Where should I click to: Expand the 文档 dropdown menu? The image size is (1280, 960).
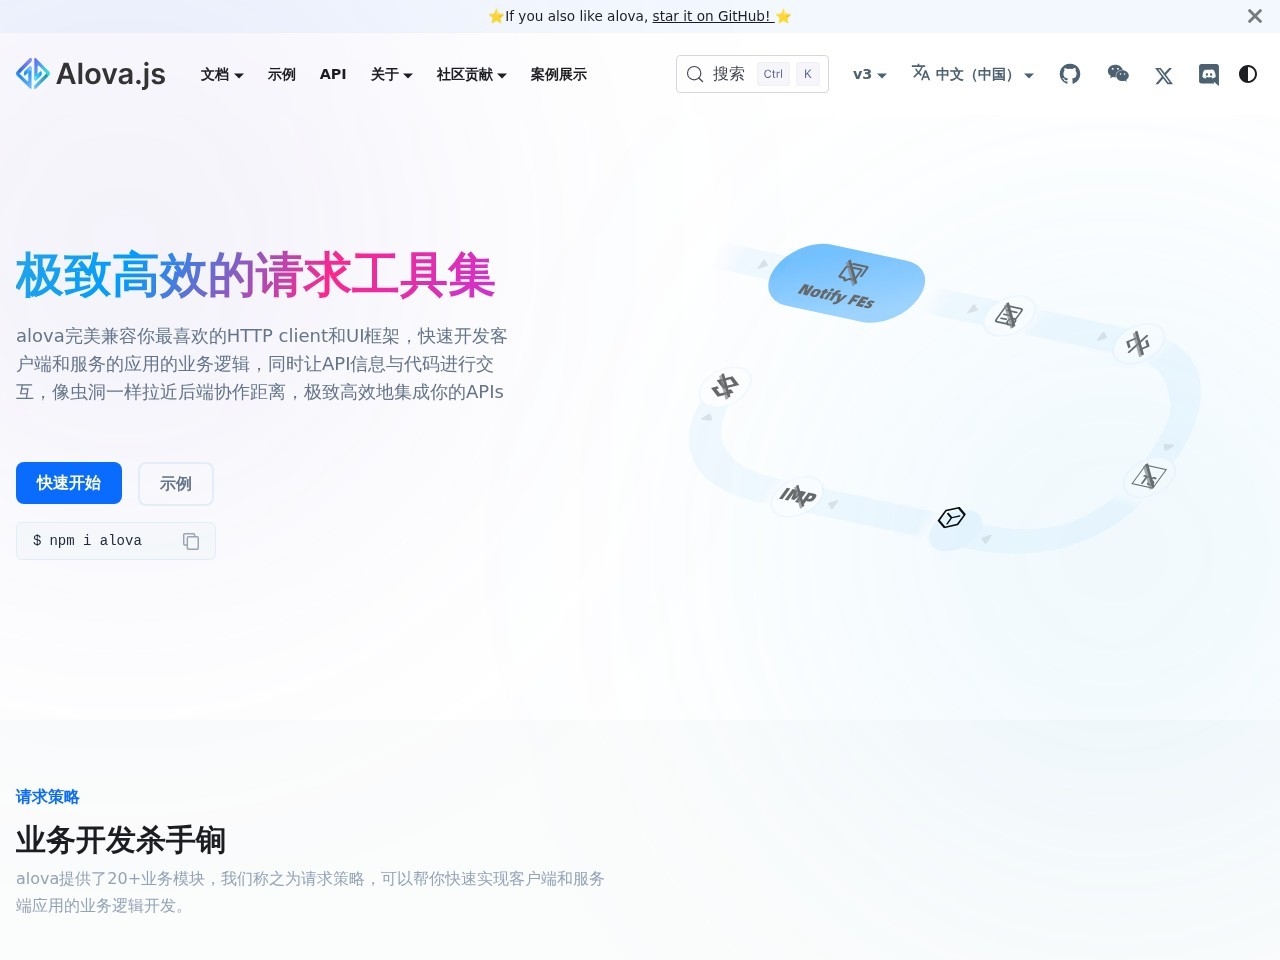(x=222, y=74)
